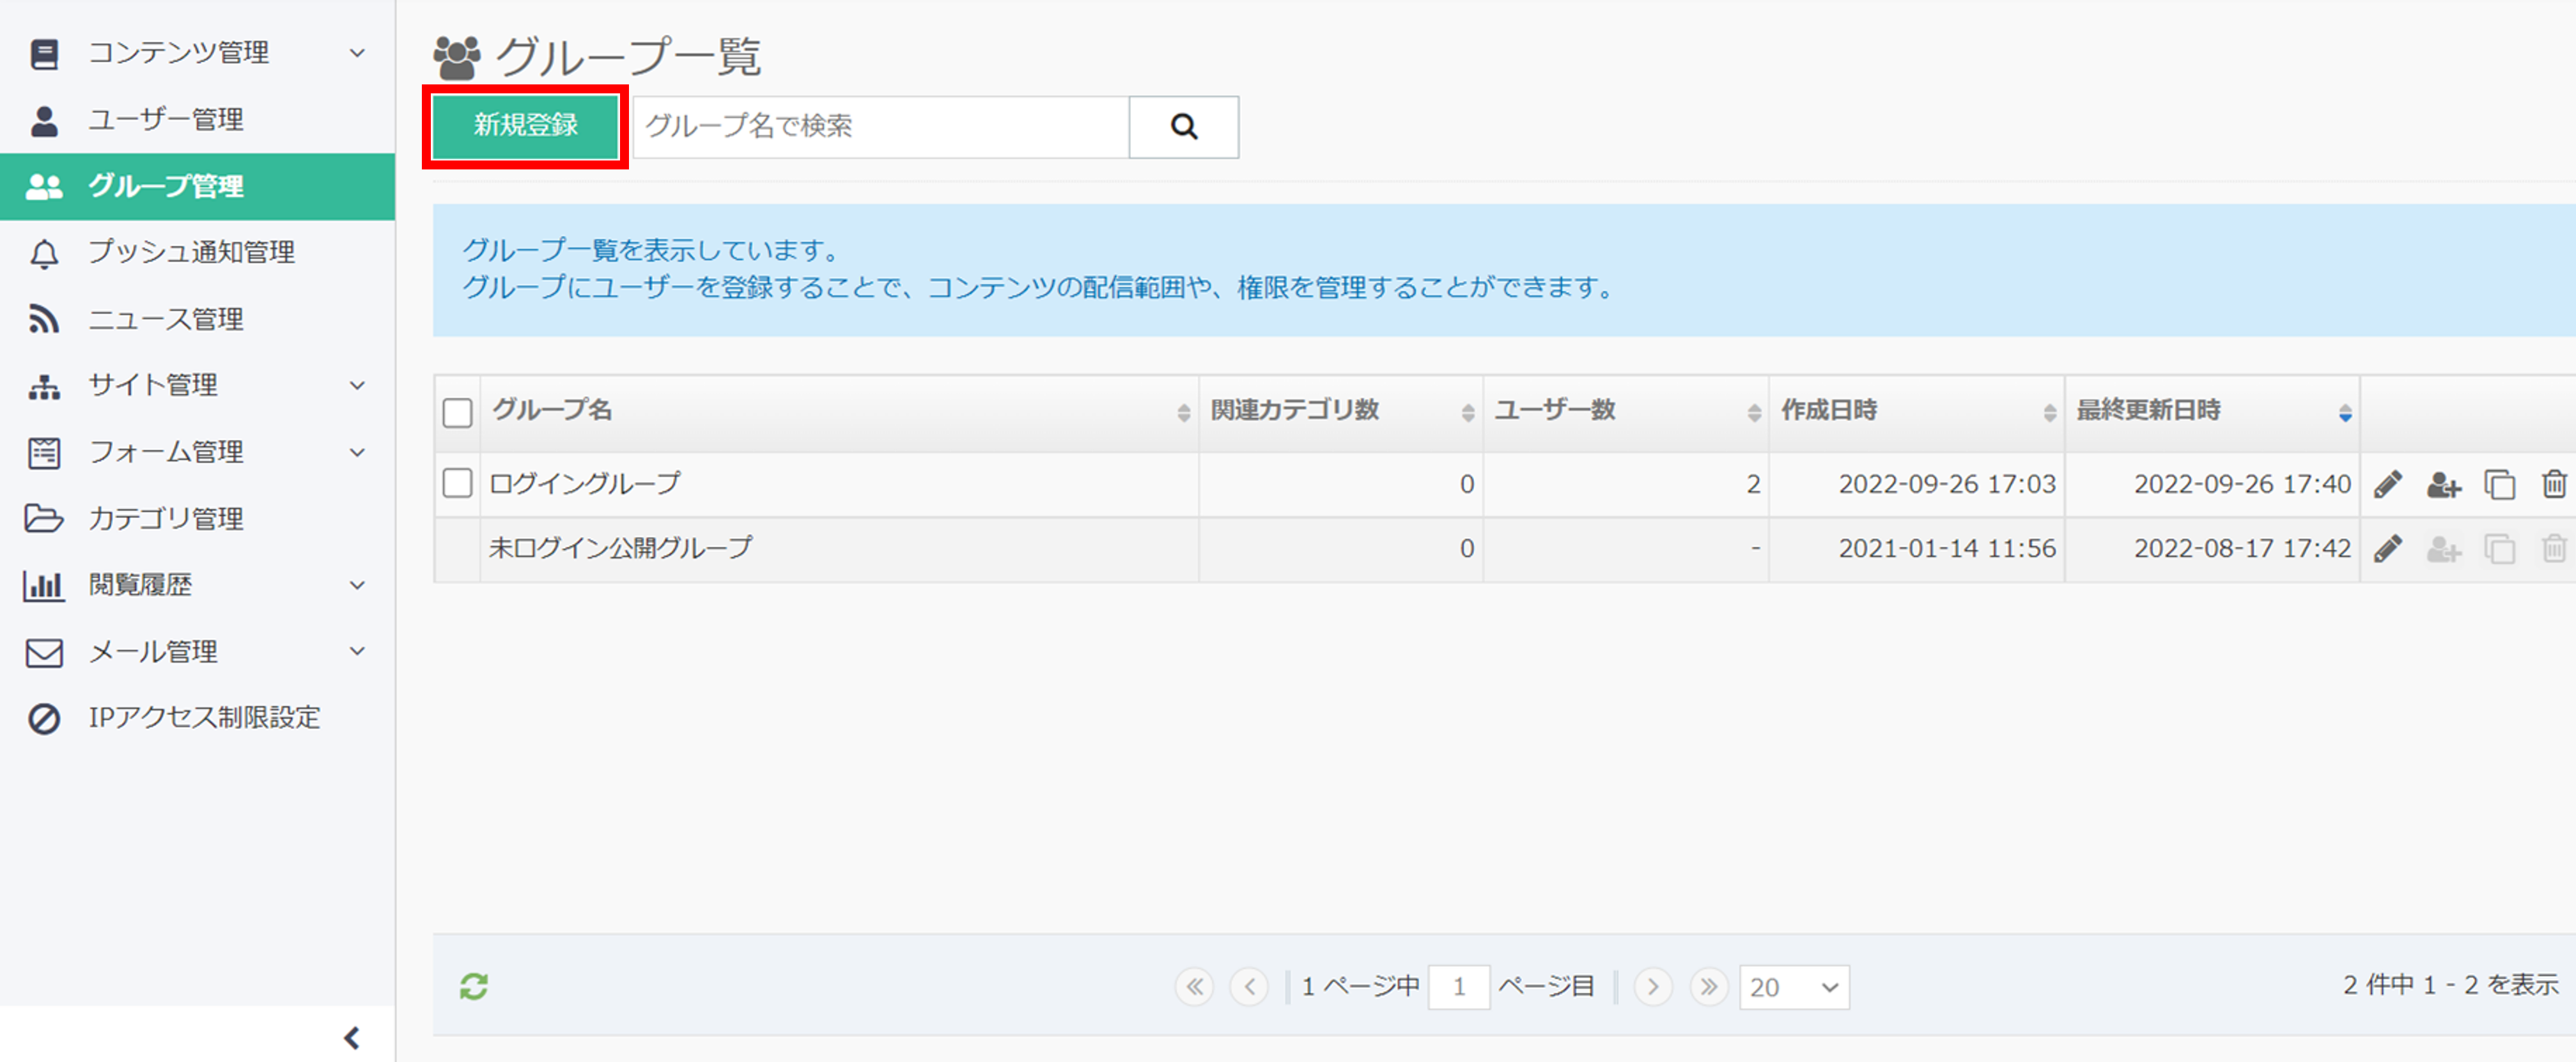
Task: Click the 2022-09-26 17:03 creation date
Action: (x=1946, y=484)
